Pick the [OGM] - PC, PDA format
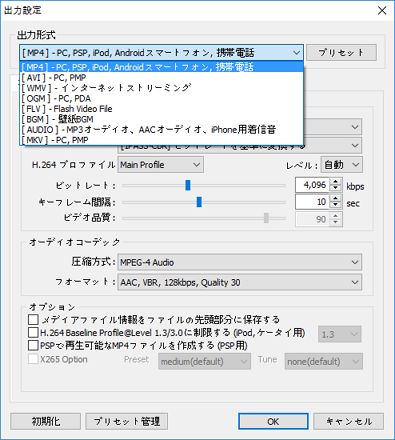 [x=162, y=98]
